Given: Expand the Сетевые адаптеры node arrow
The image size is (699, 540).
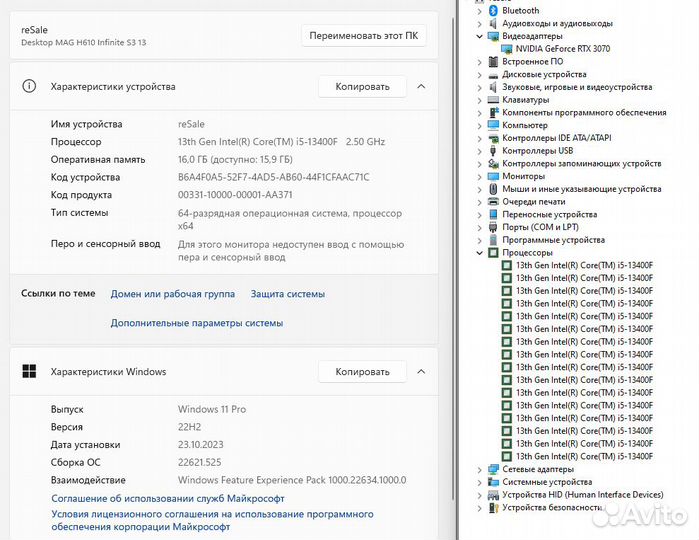Looking at the screenshot, I should coord(479,470).
